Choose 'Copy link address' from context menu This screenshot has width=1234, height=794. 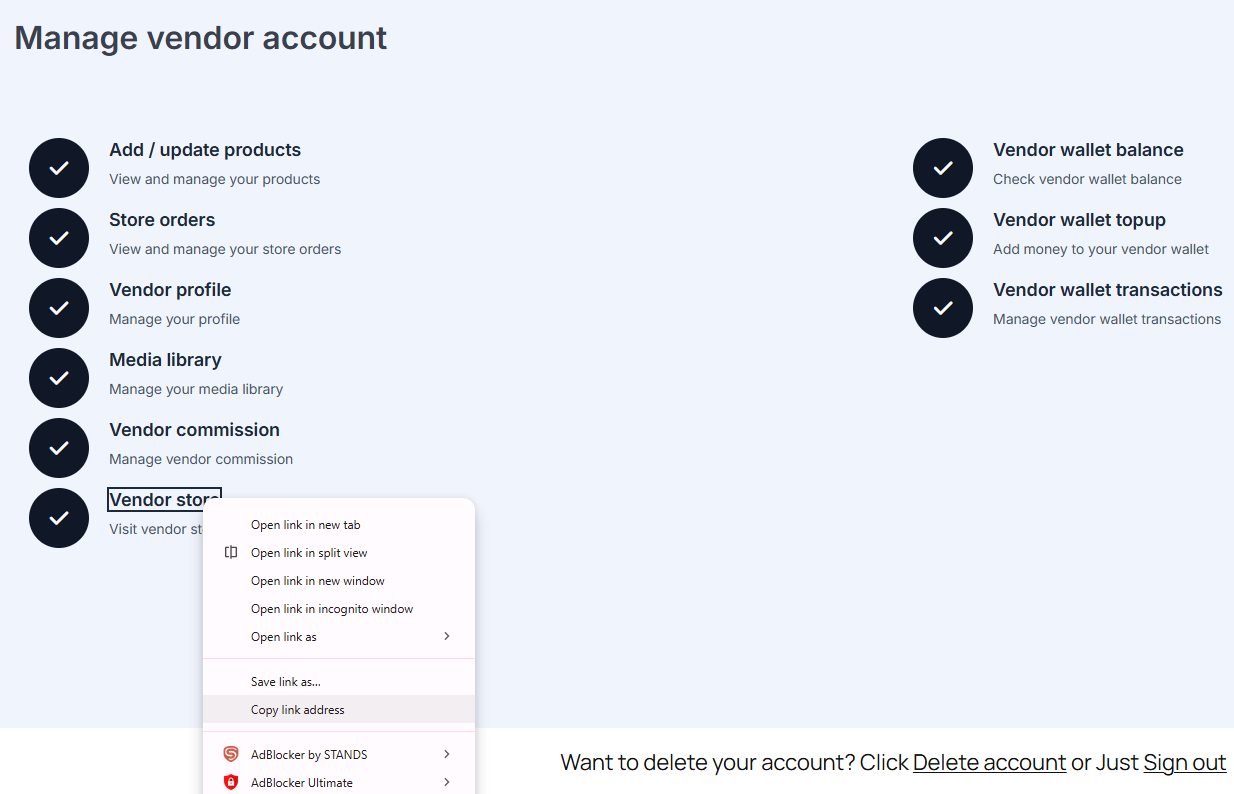[298, 710]
